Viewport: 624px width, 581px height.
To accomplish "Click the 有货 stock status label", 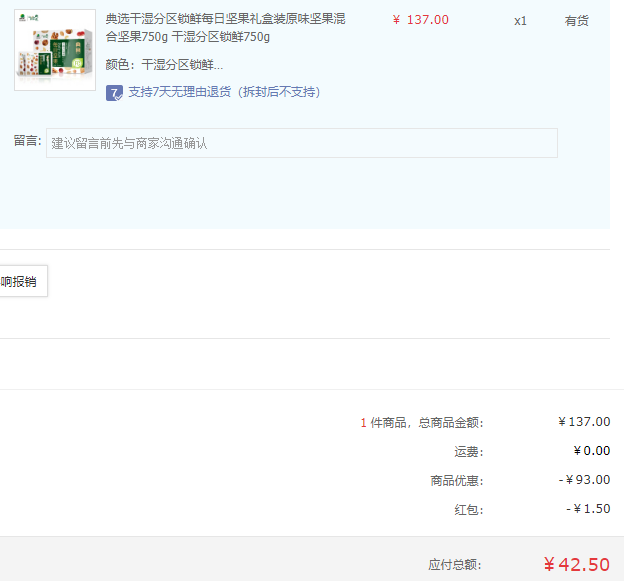I will click(x=577, y=20).
